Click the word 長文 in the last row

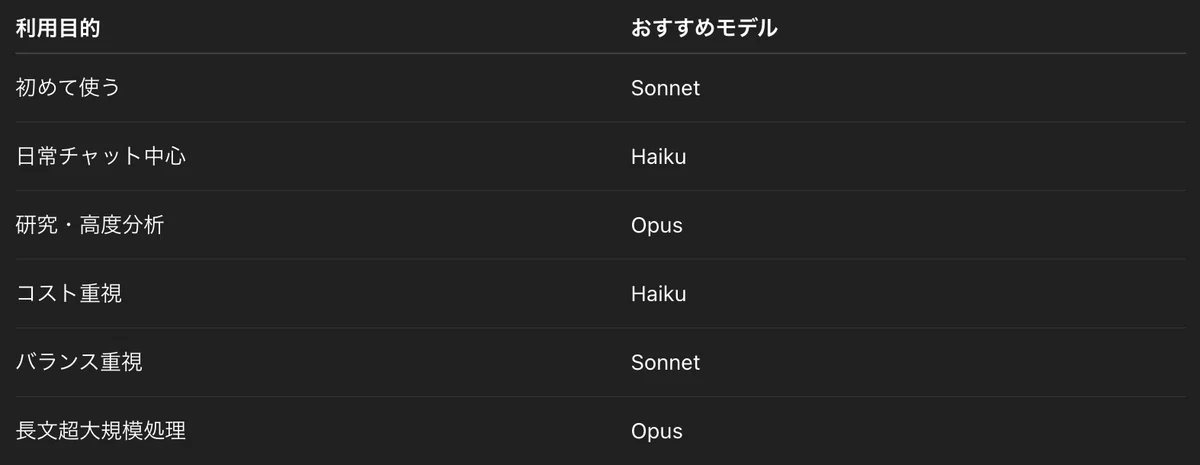[36, 431]
